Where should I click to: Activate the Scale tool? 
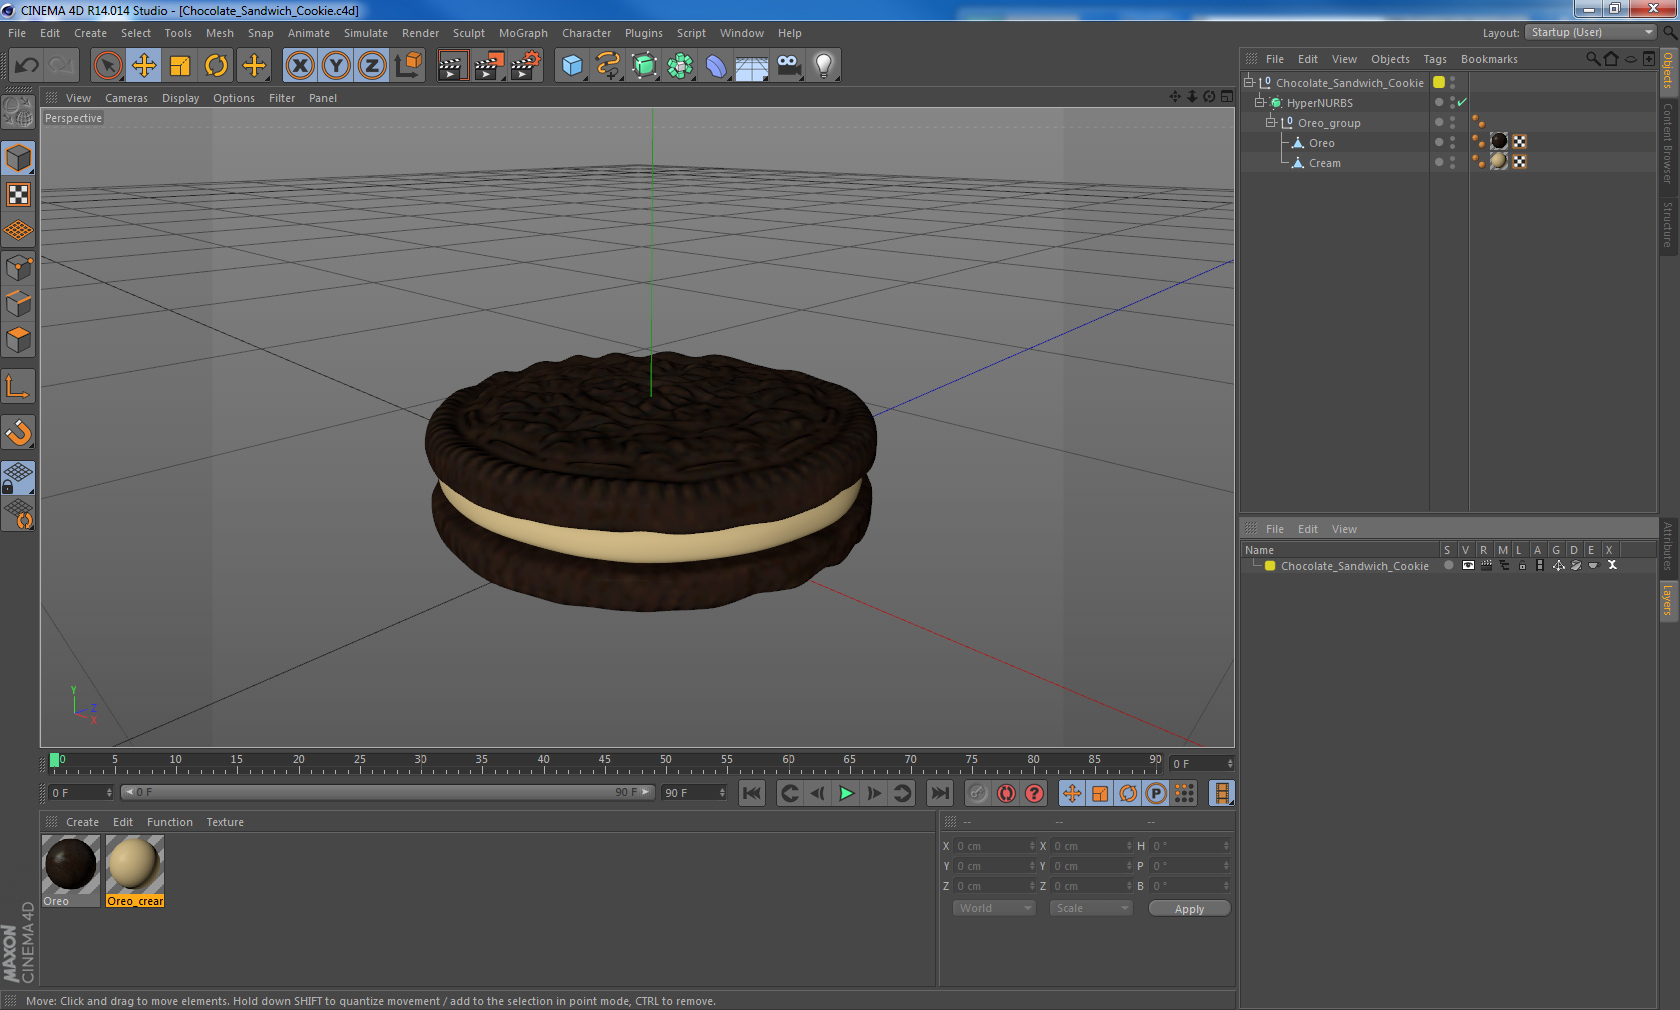click(x=180, y=66)
